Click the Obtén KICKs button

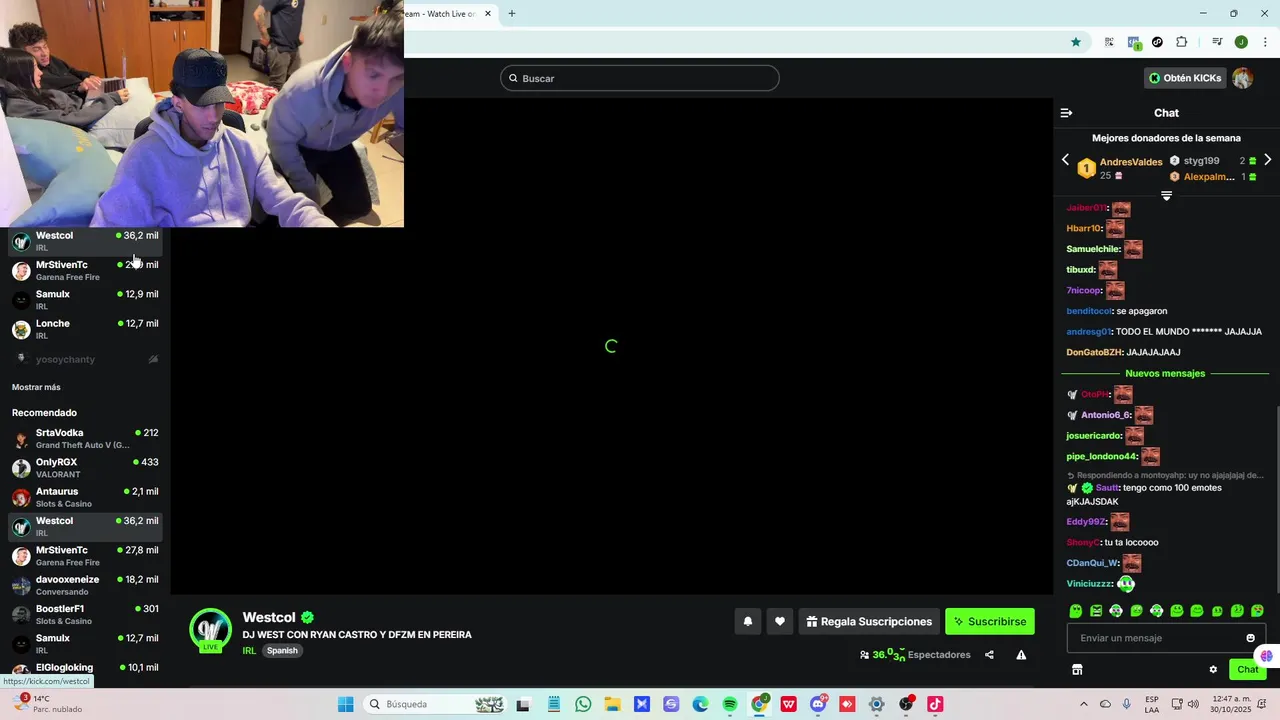click(x=1185, y=78)
